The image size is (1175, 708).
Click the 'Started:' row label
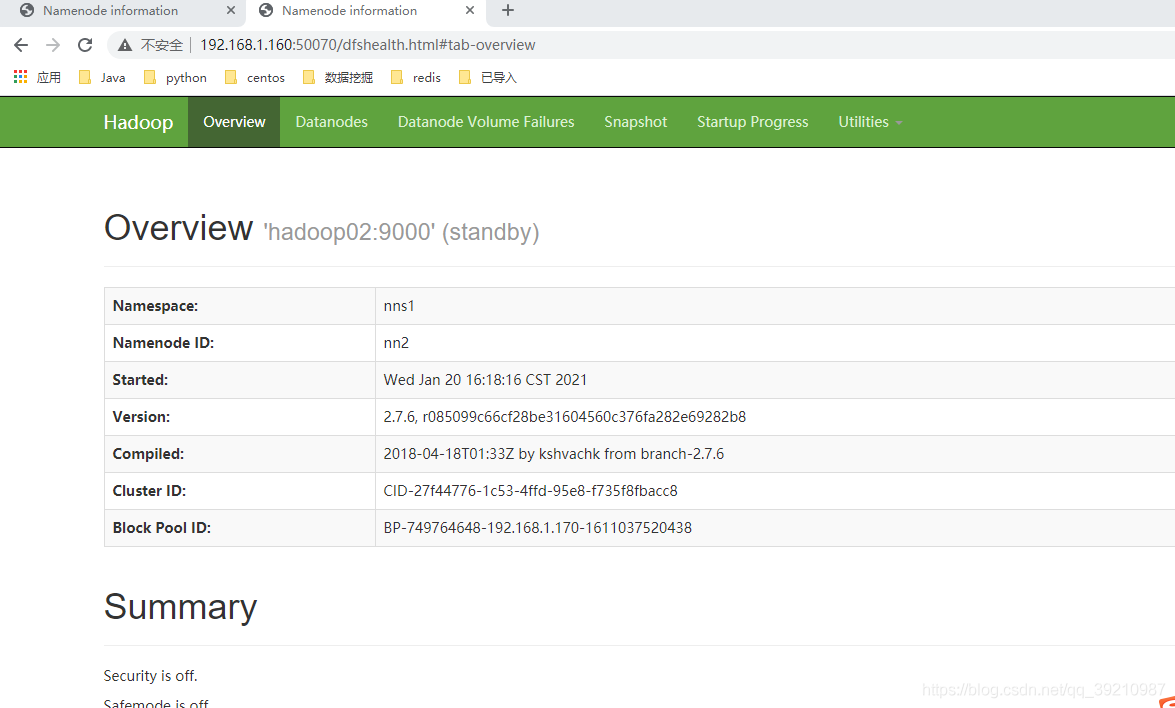click(140, 380)
